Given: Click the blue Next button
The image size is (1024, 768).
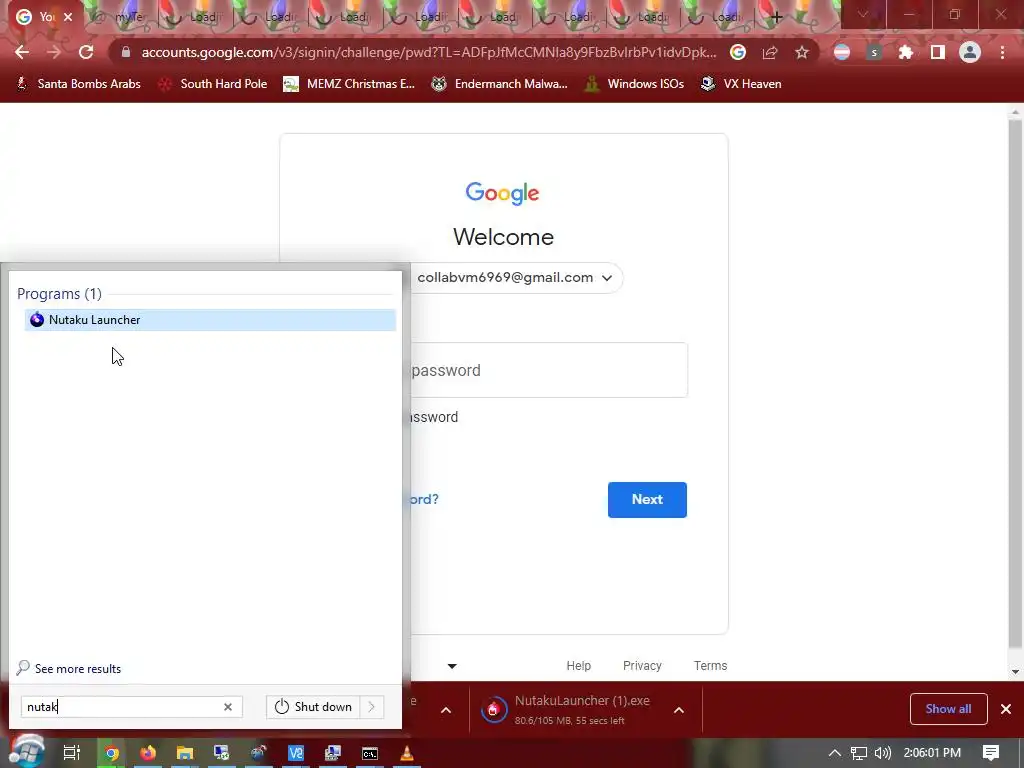Looking at the screenshot, I should pyautogui.click(x=647, y=500).
